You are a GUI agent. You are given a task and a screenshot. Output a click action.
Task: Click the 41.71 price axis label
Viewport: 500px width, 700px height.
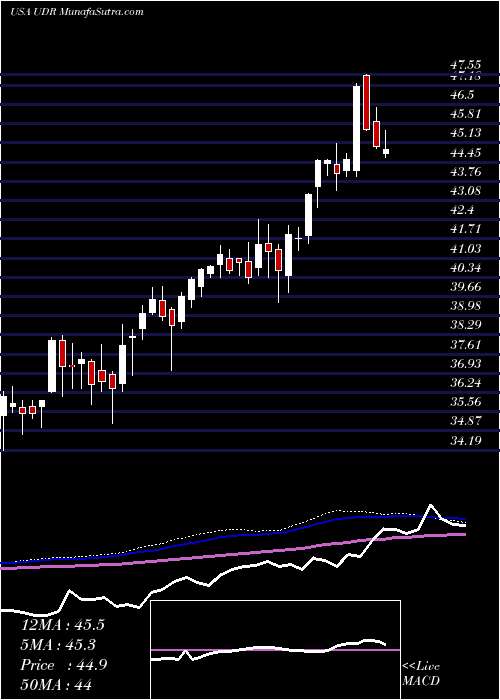coord(466,229)
